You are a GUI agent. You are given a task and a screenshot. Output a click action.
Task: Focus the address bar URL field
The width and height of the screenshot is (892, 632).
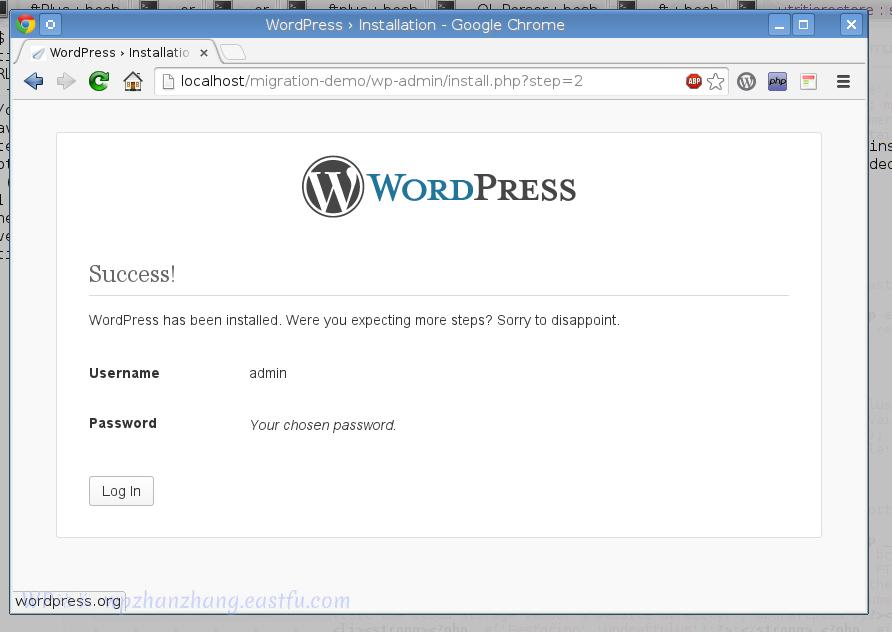coord(421,81)
